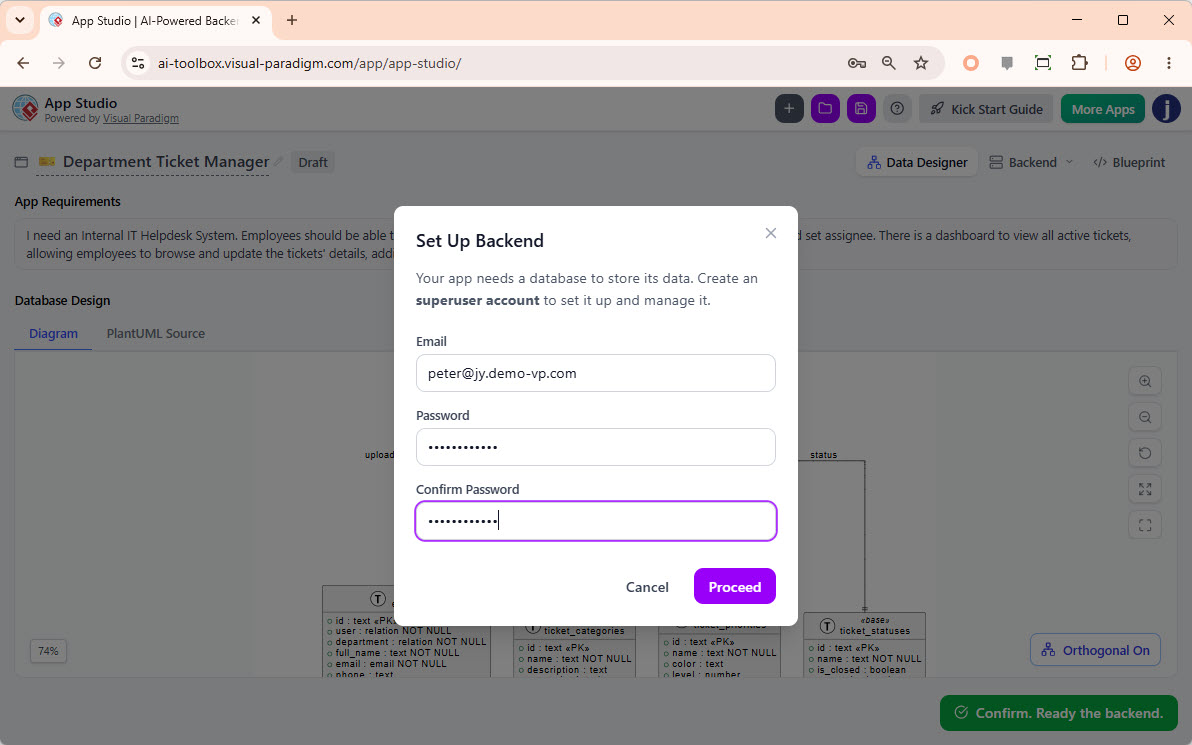Save the app using the disk icon

[x=861, y=109]
